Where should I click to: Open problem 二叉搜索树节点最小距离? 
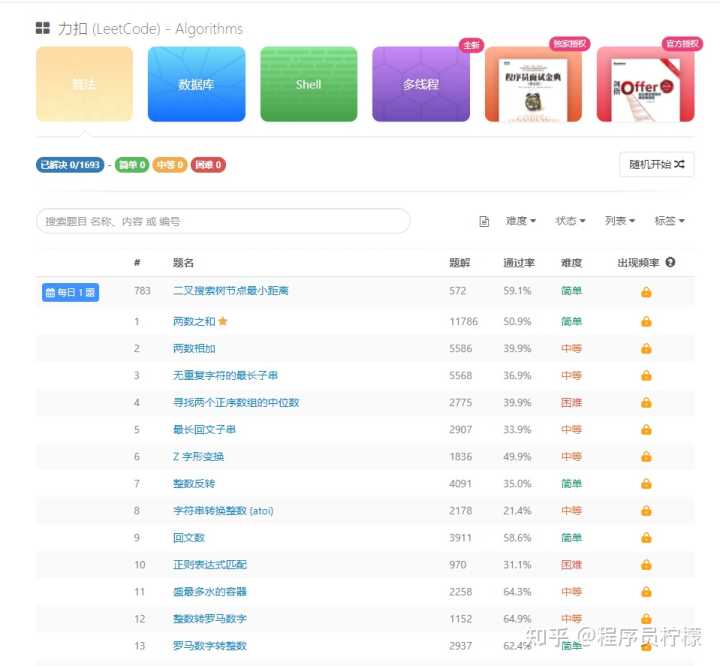point(231,290)
